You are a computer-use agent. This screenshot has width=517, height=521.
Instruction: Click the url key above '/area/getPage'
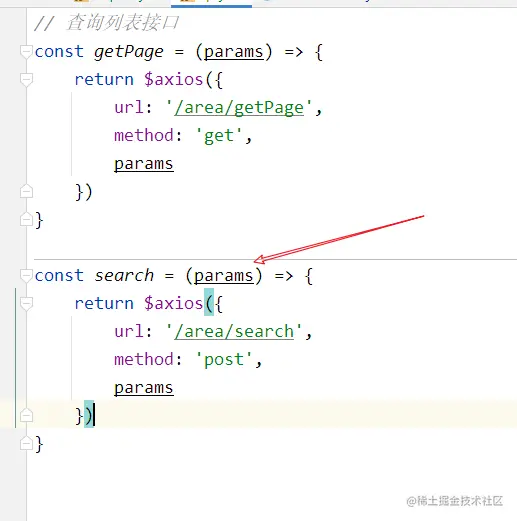(x=128, y=107)
